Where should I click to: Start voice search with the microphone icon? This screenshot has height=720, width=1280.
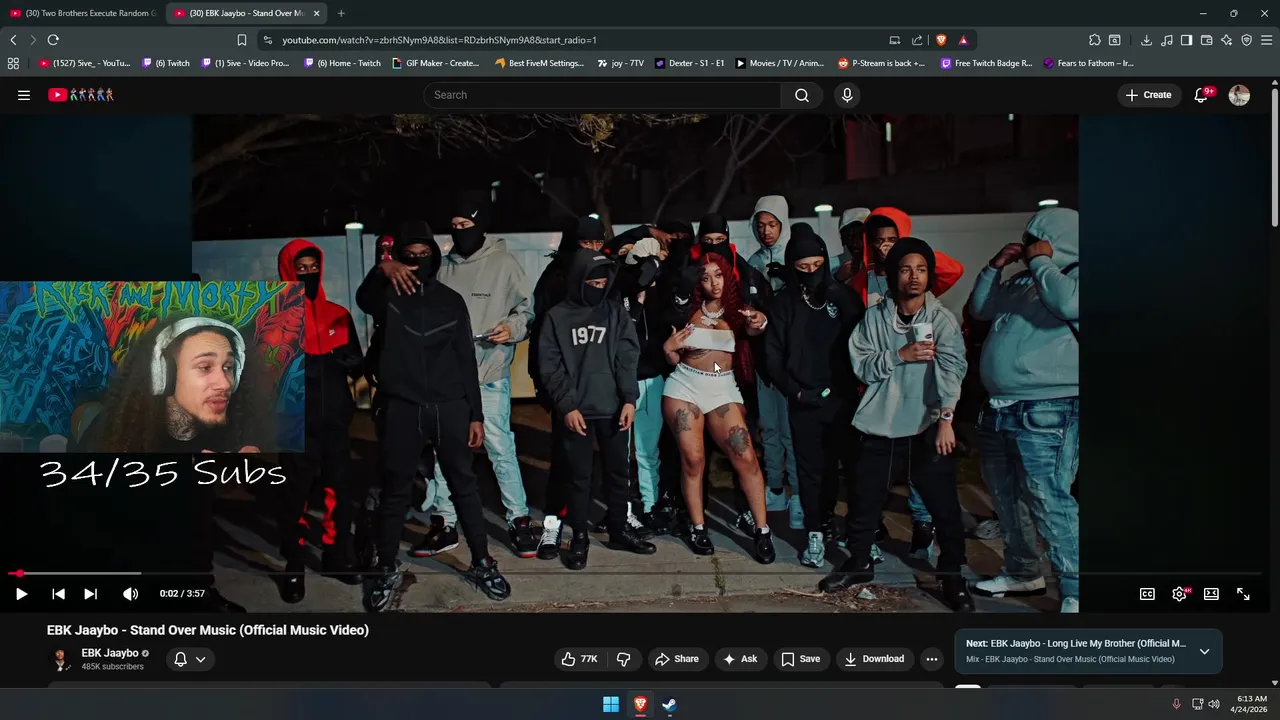847,95
